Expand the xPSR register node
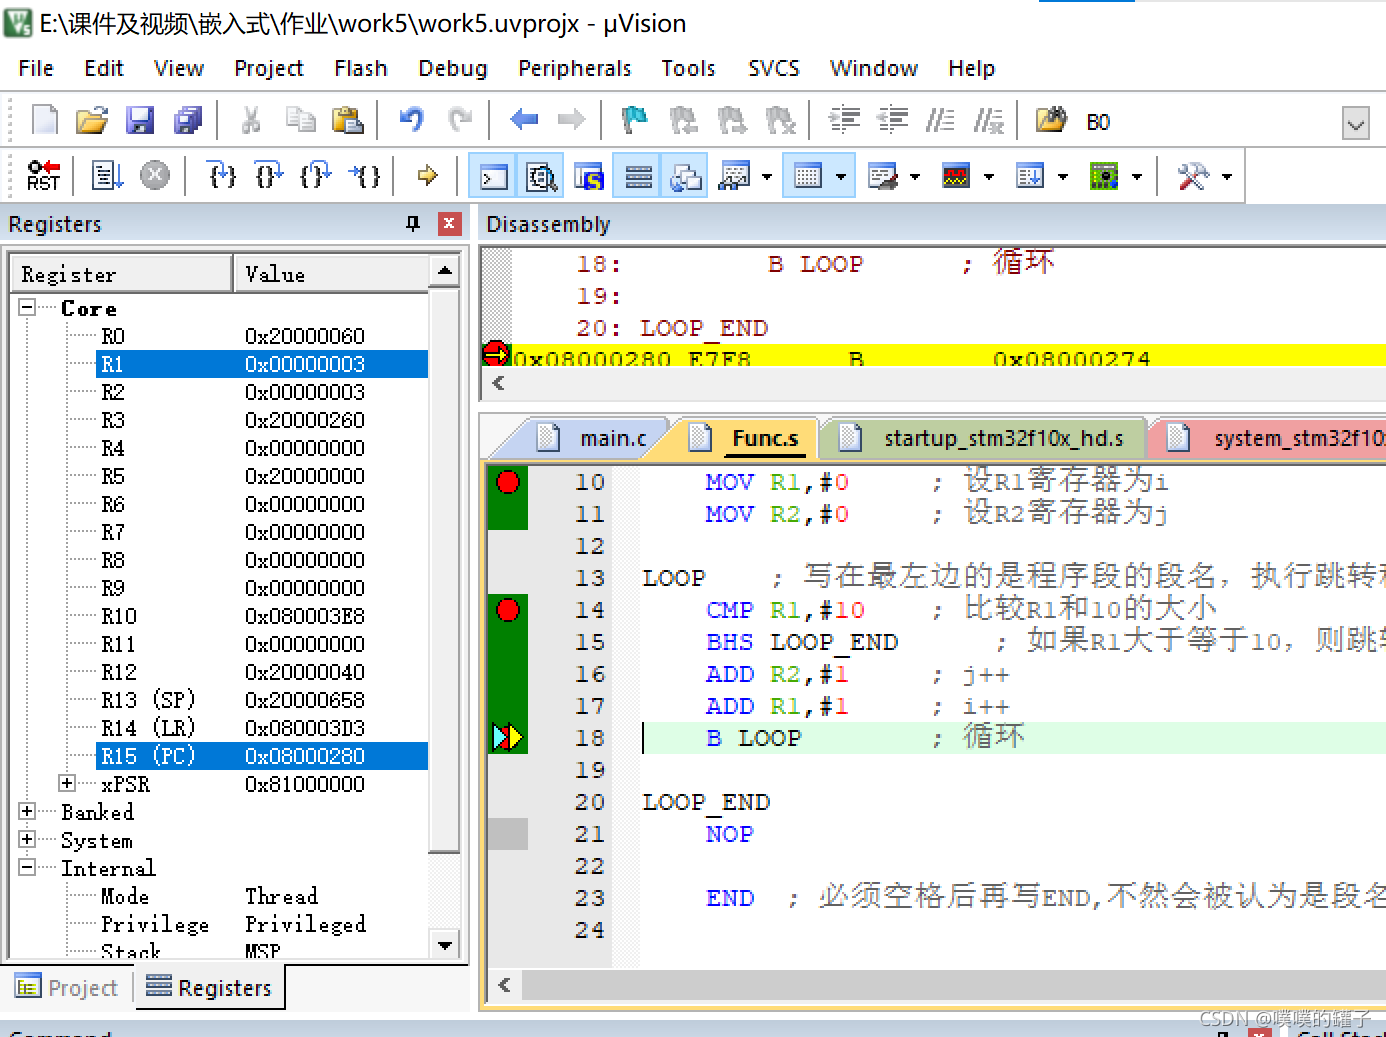This screenshot has height=1037, width=1386. [67, 783]
